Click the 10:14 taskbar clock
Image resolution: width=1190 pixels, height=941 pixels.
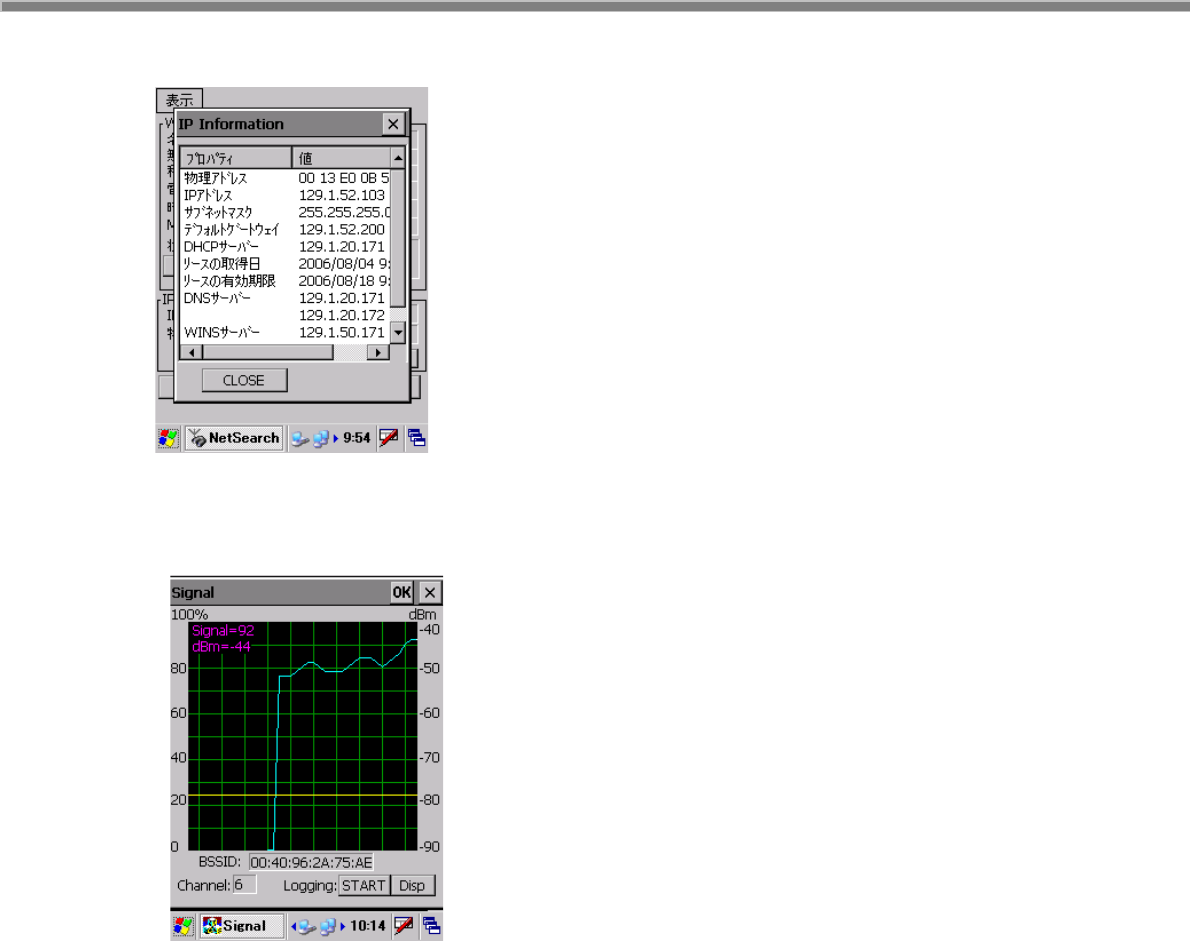coord(367,926)
